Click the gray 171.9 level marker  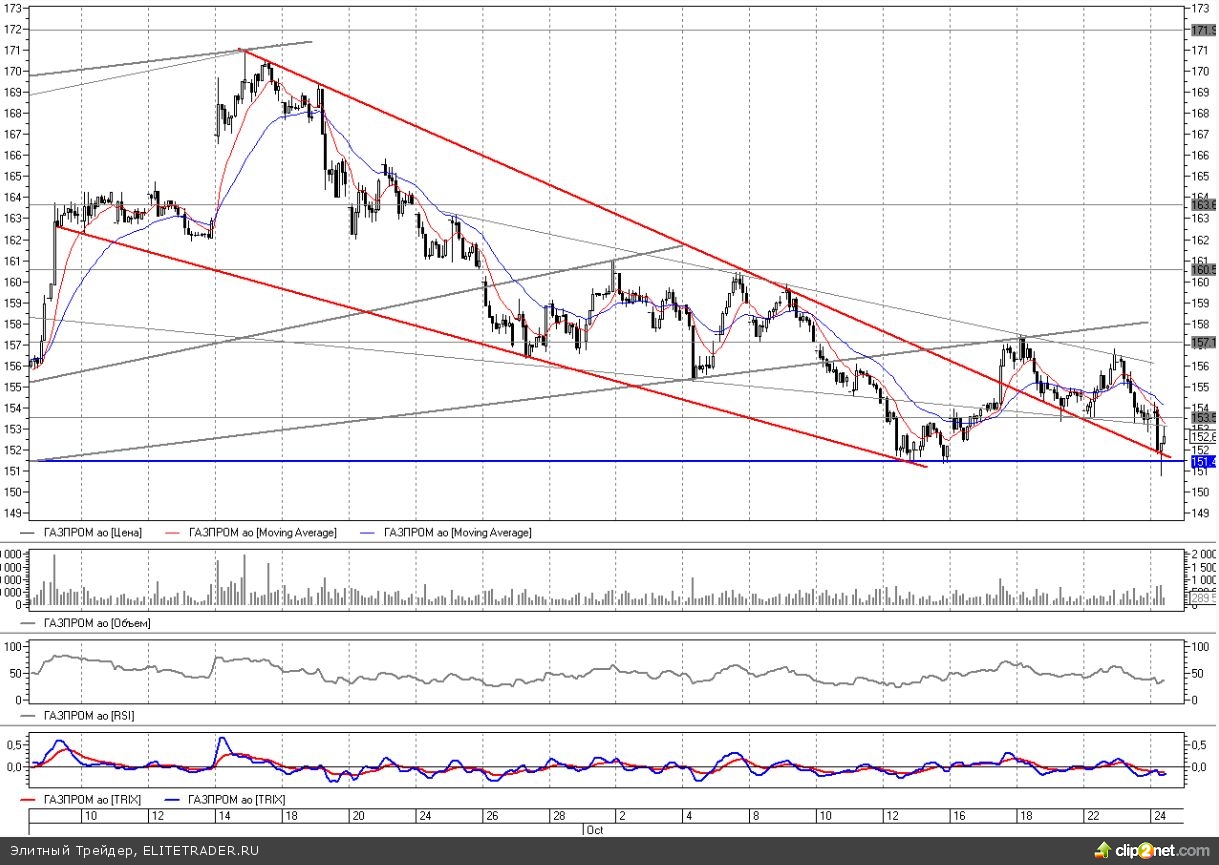click(1202, 30)
